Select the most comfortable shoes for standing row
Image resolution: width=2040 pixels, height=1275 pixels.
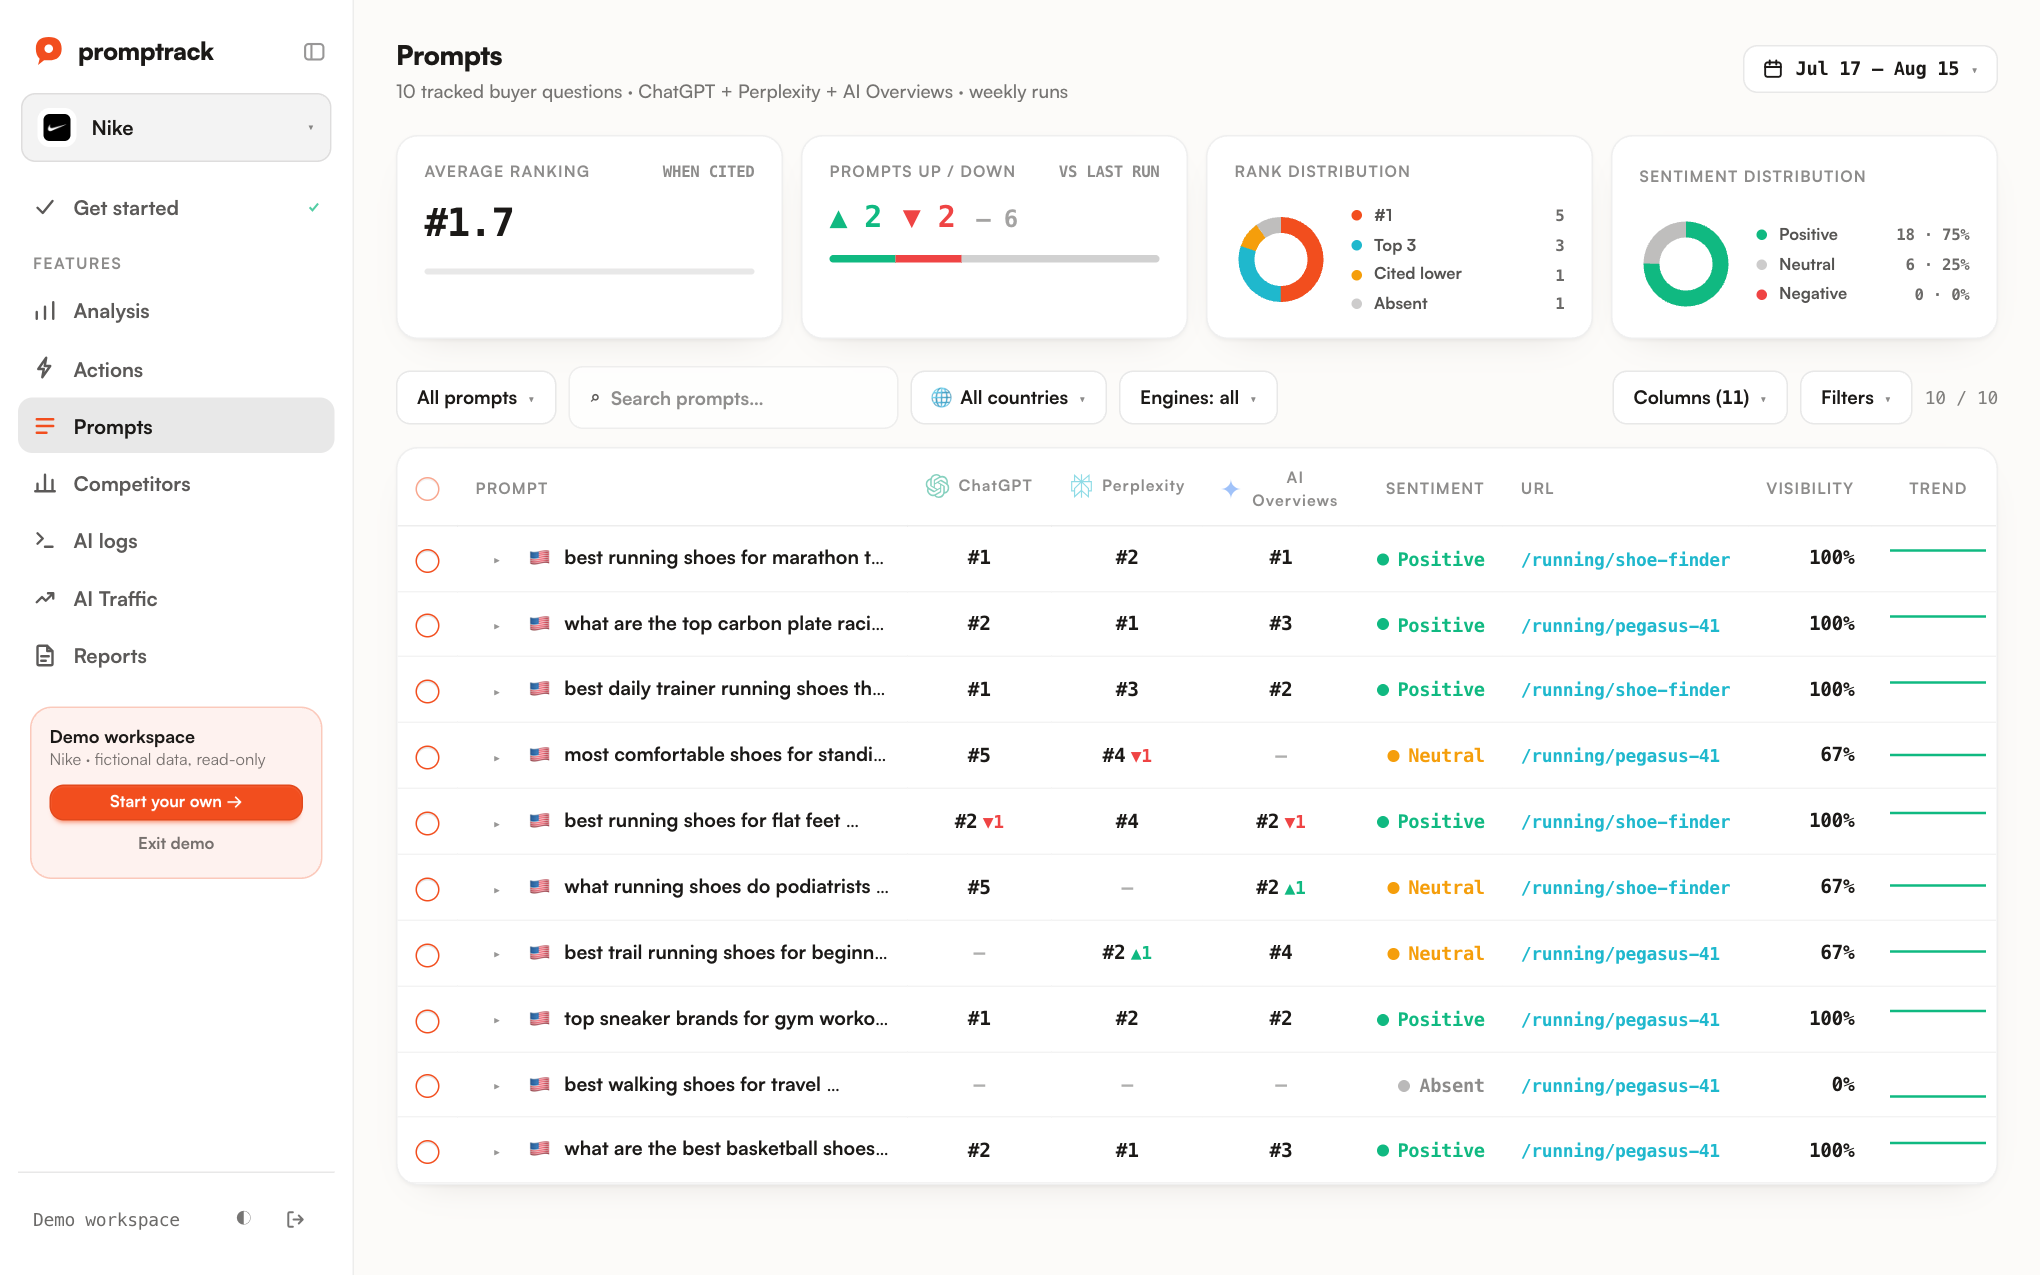tap(428, 757)
